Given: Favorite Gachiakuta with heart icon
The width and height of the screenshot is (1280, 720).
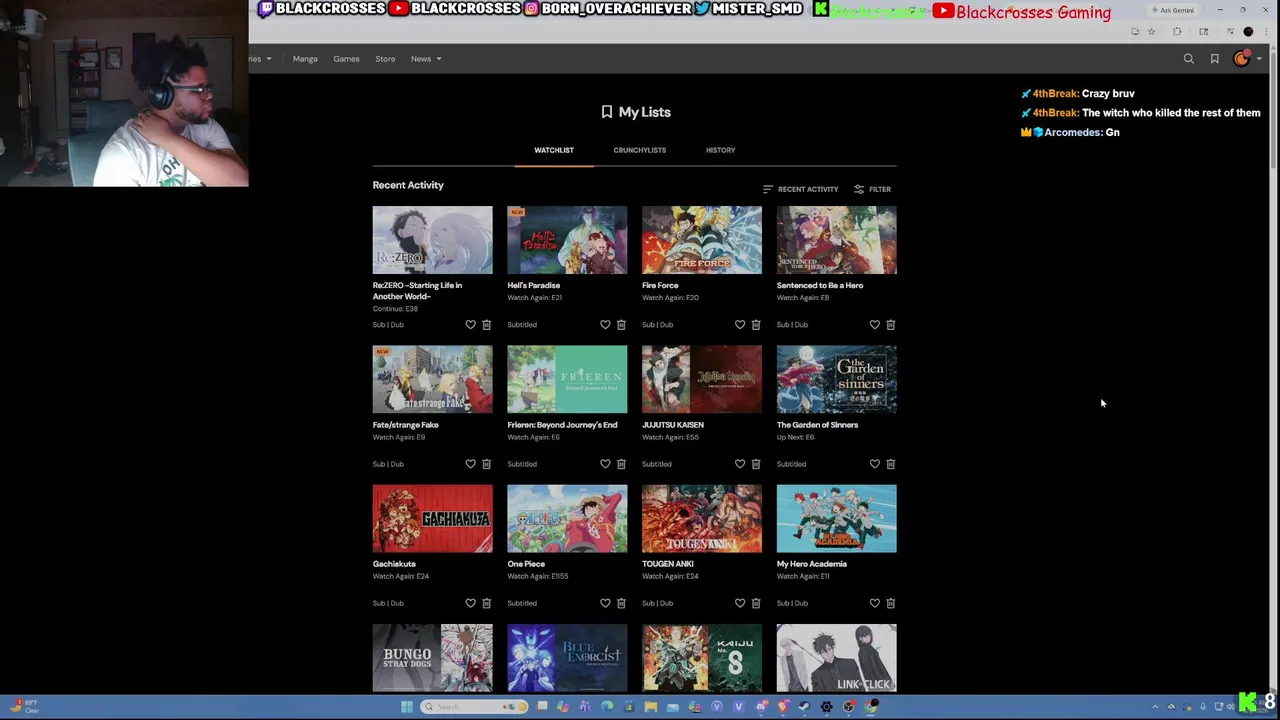Looking at the screenshot, I should coord(470,603).
